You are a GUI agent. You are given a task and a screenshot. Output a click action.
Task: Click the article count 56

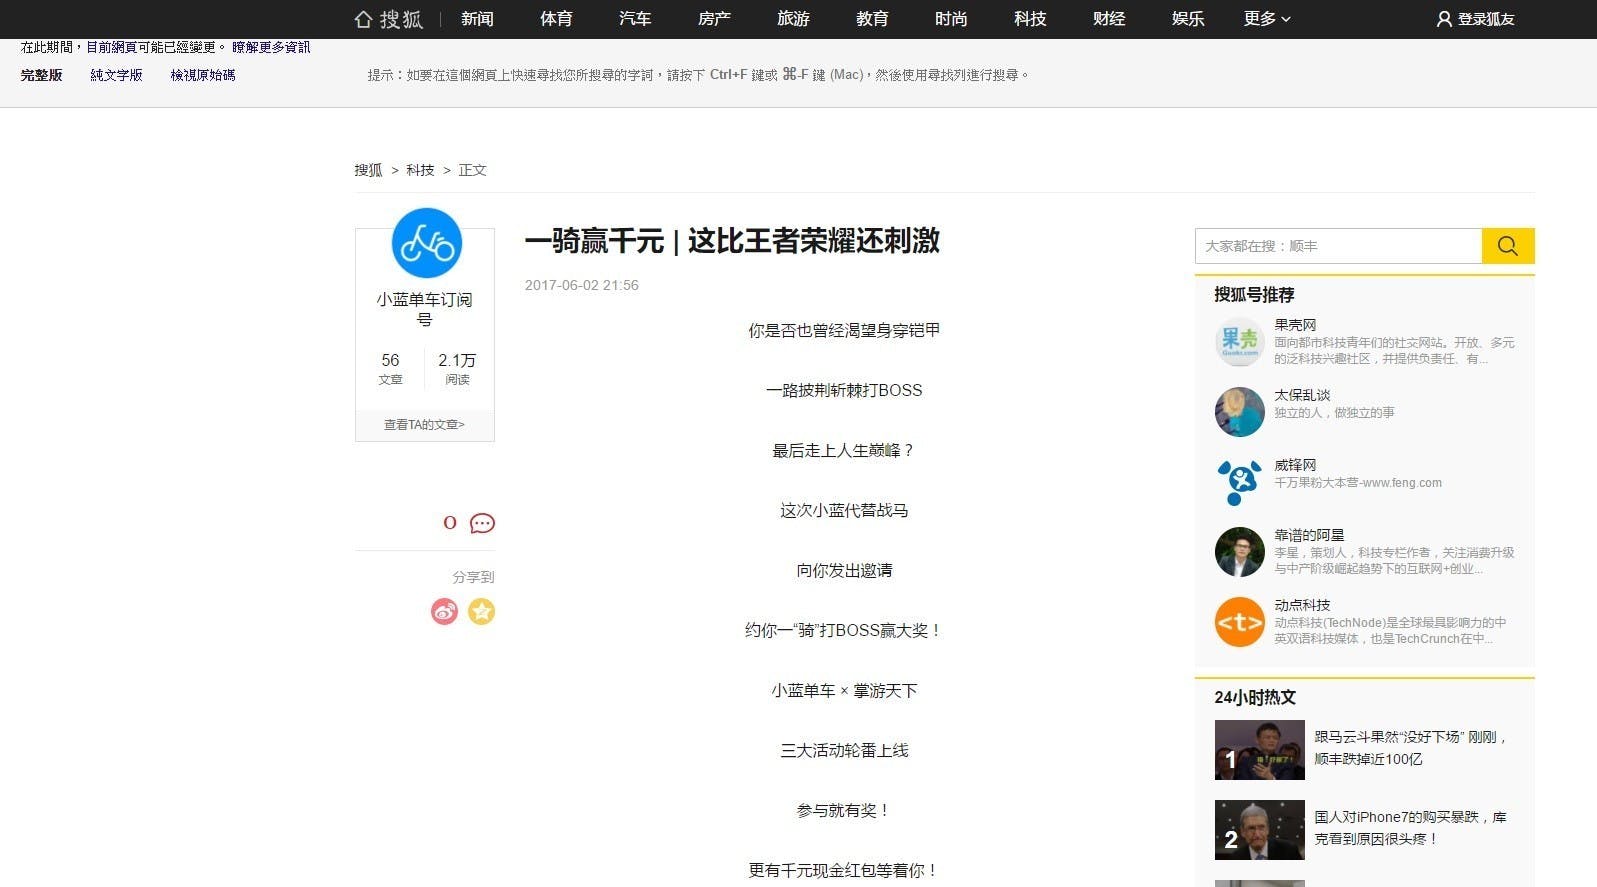(390, 360)
